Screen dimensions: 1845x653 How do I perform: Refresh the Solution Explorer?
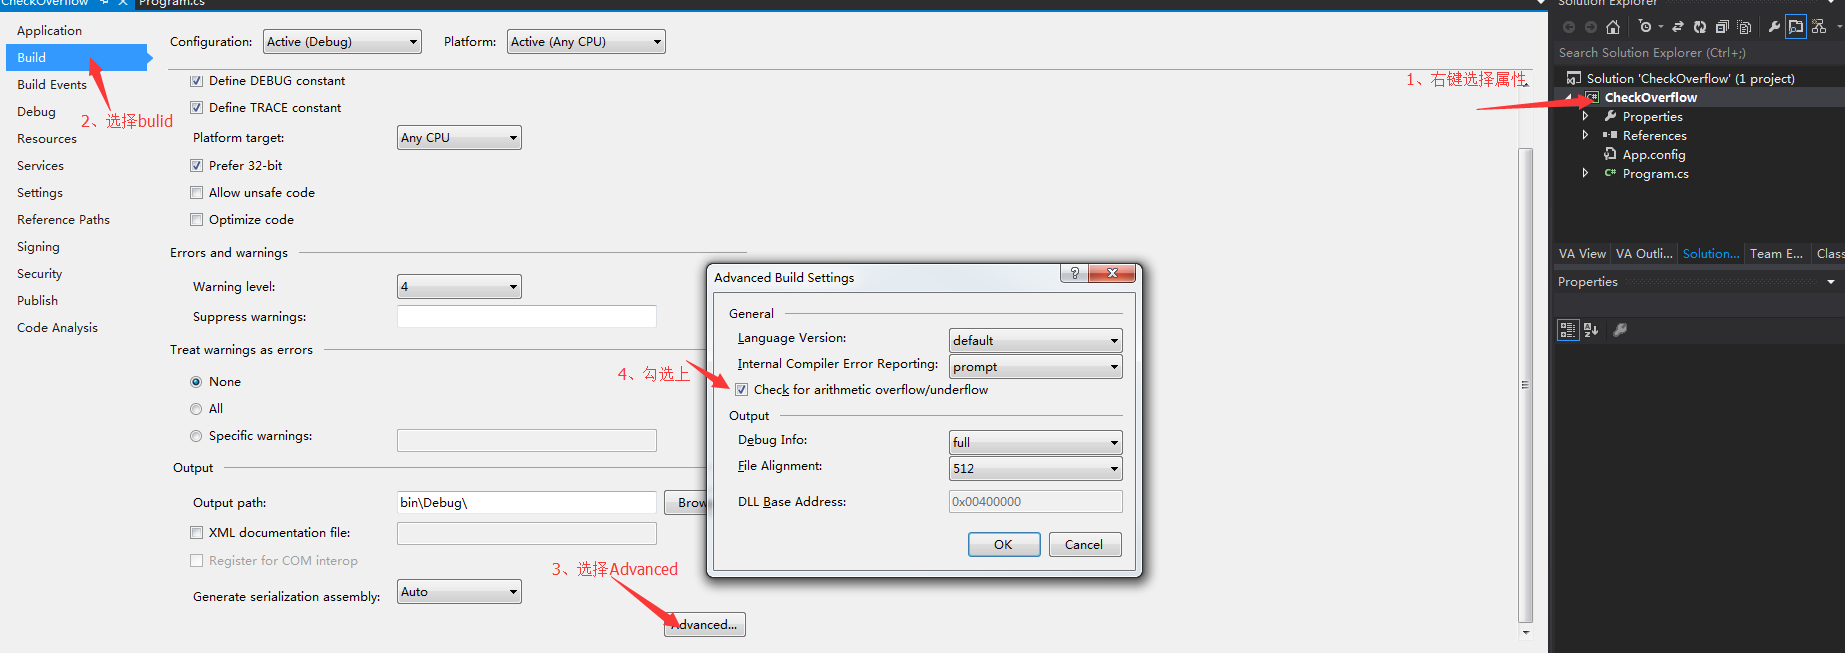click(x=1700, y=27)
